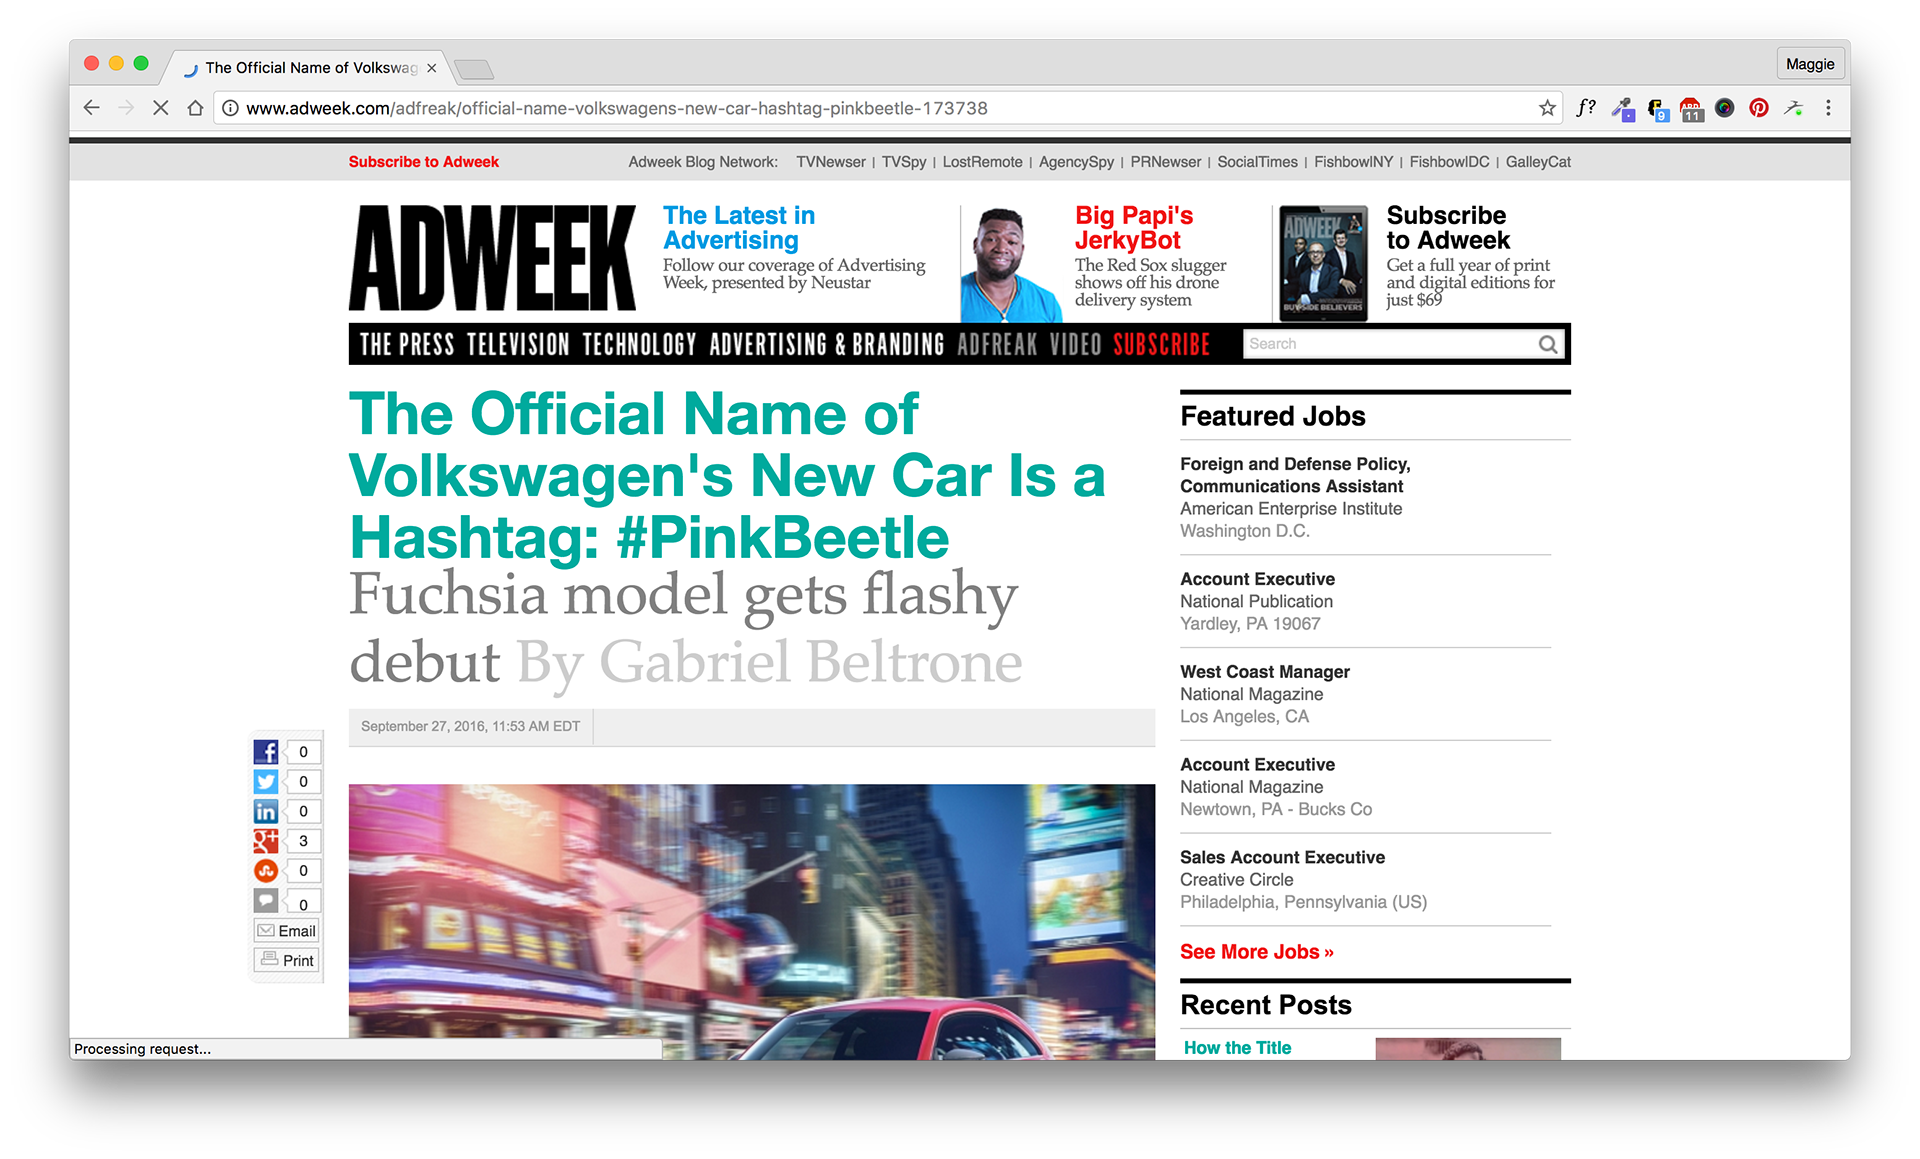The image size is (1920, 1159).
Task: Open the FishbowlDC blog link
Action: click(x=1449, y=162)
